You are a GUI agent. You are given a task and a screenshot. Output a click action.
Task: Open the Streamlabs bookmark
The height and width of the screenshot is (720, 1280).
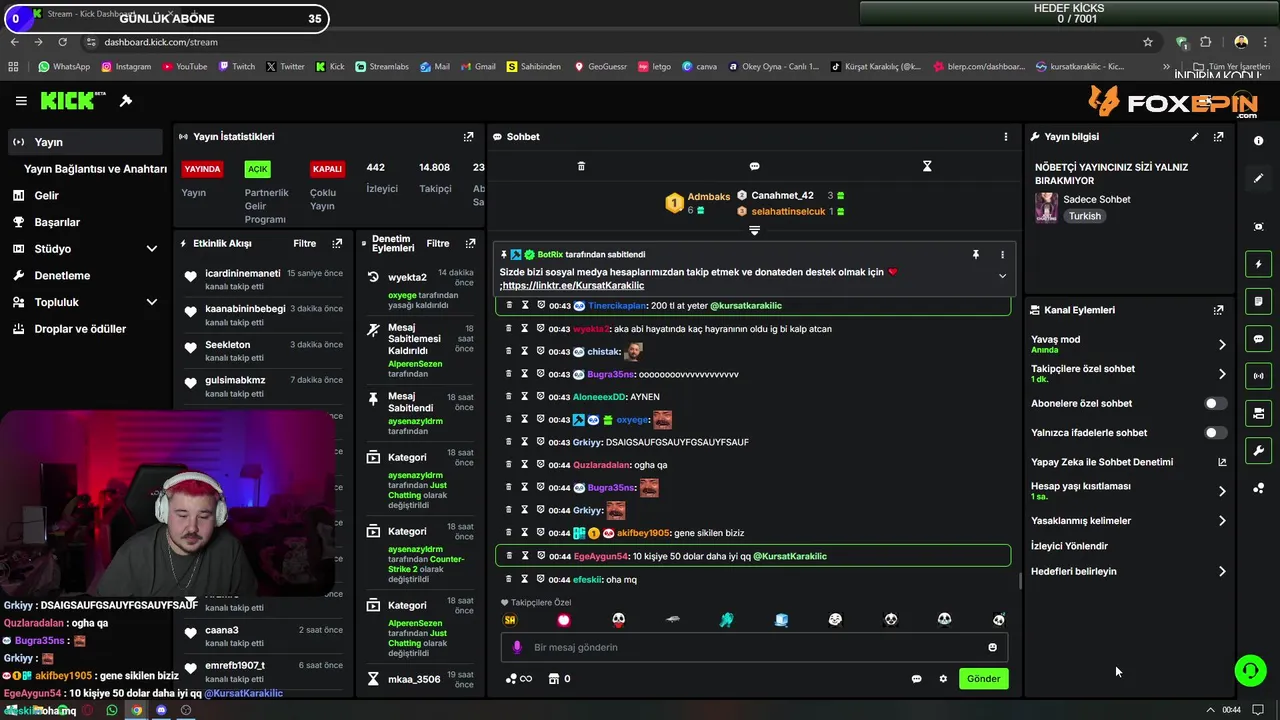[x=384, y=67]
